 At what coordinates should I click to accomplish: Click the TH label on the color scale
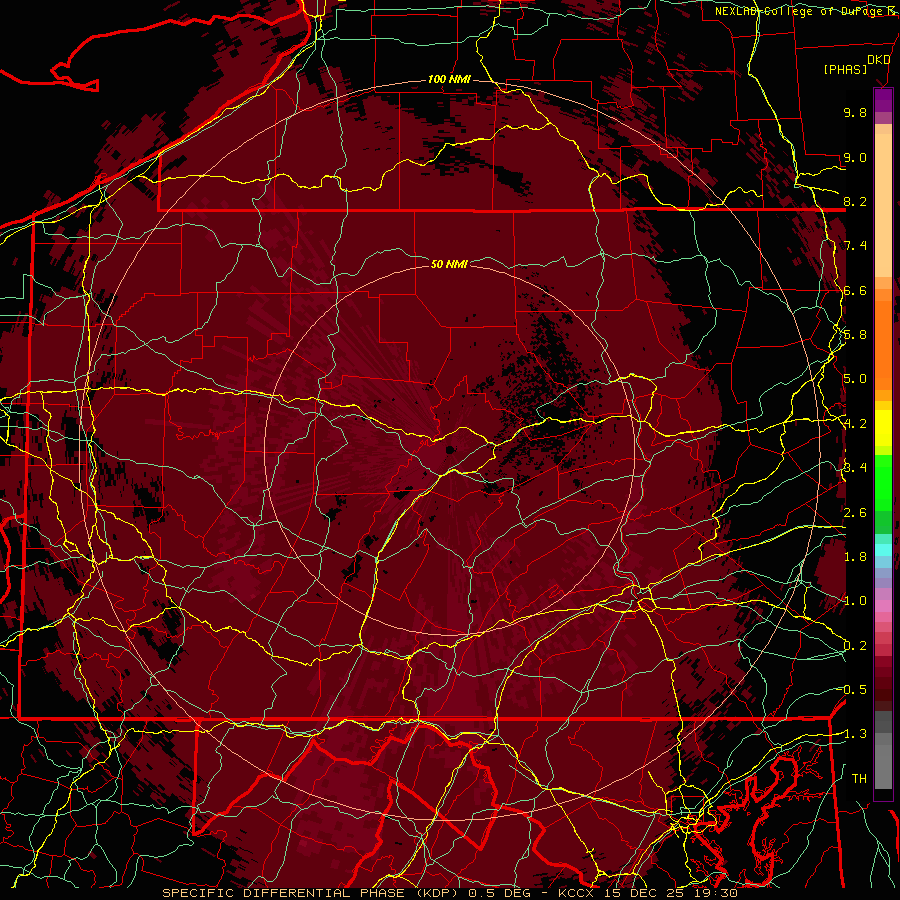[x=859, y=779]
